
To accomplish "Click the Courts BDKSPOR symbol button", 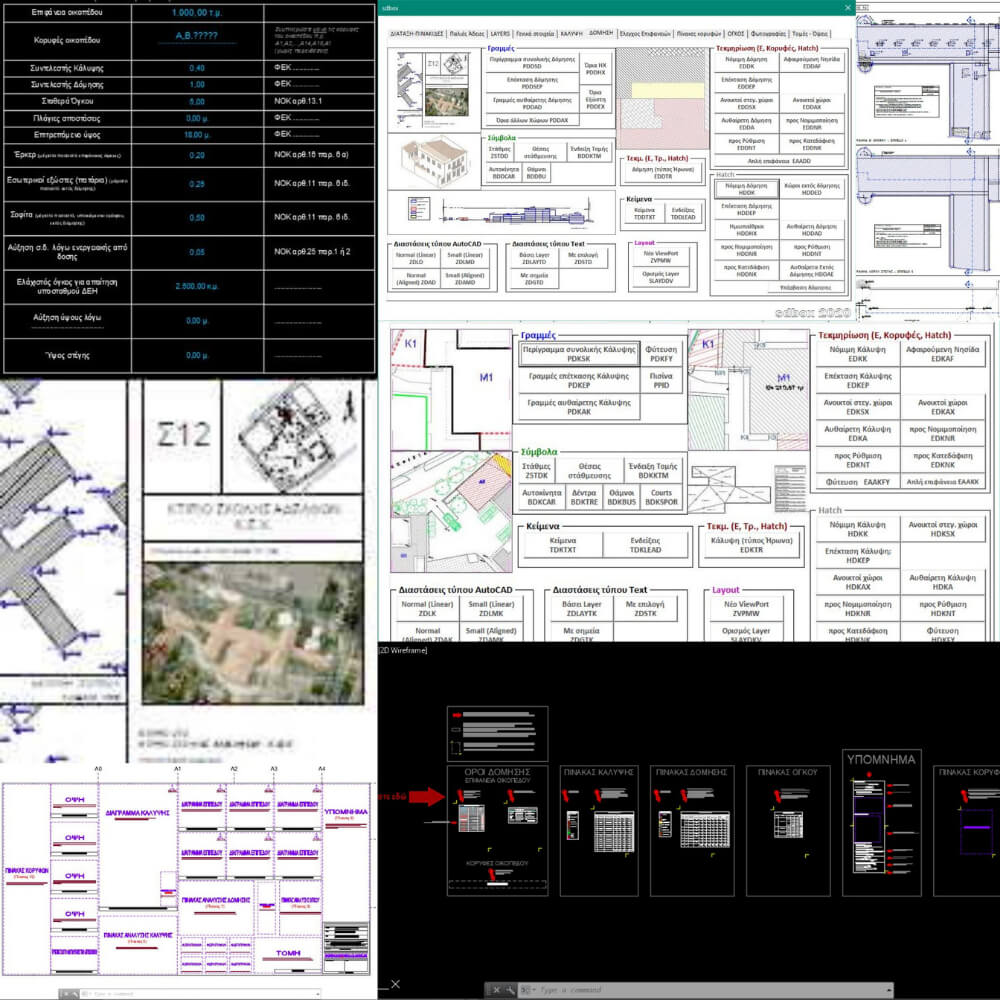I will coord(661,497).
